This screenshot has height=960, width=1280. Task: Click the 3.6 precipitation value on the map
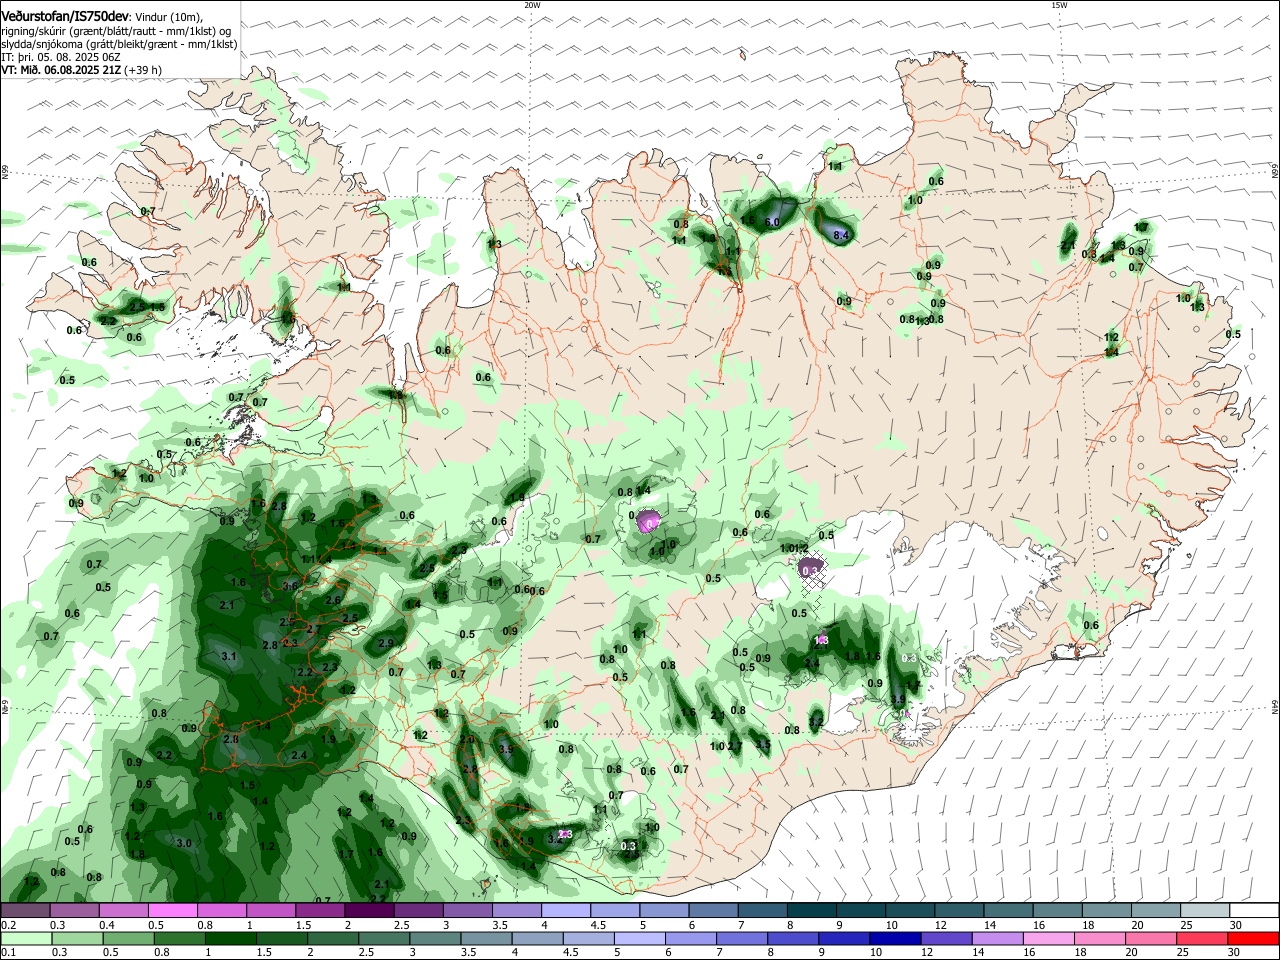click(x=290, y=586)
